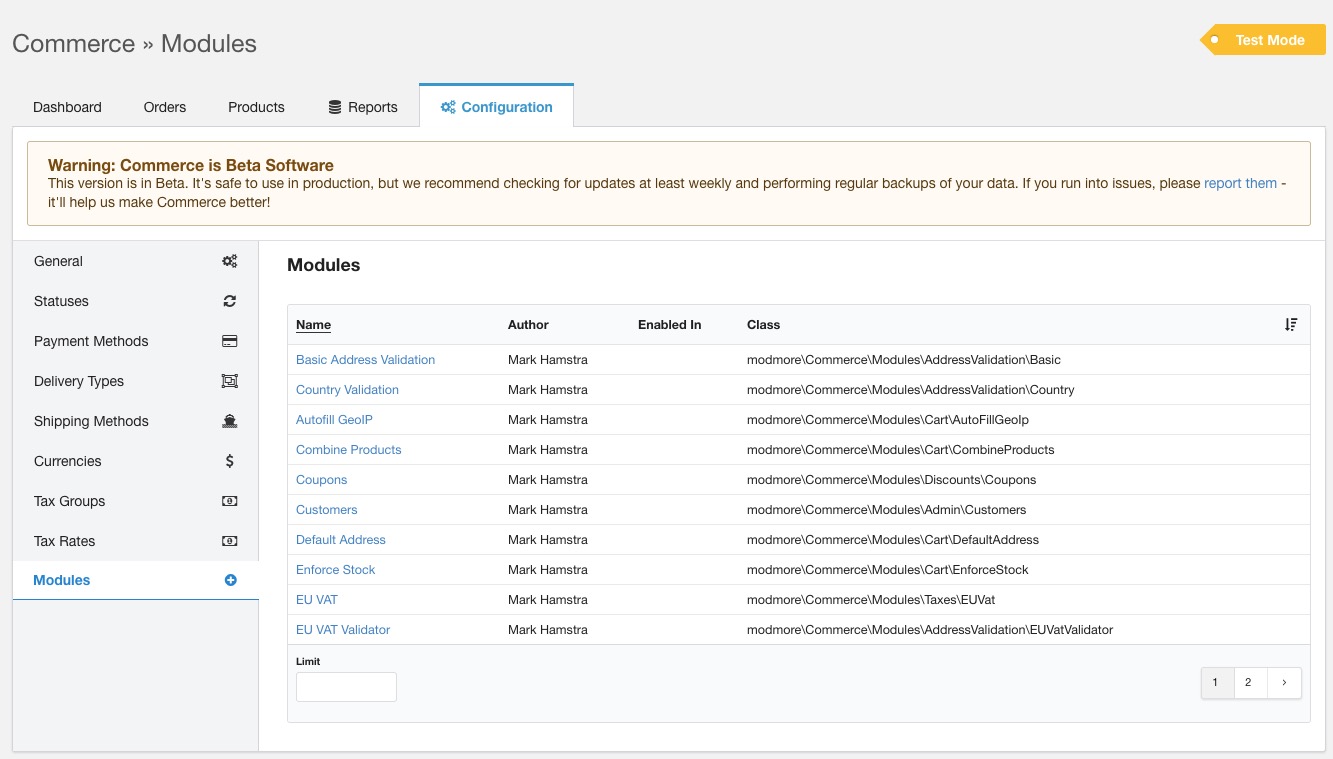Screen dimensions: 1333x759
Task: Click the Limit input field
Action: pyautogui.click(x=346, y=687)
